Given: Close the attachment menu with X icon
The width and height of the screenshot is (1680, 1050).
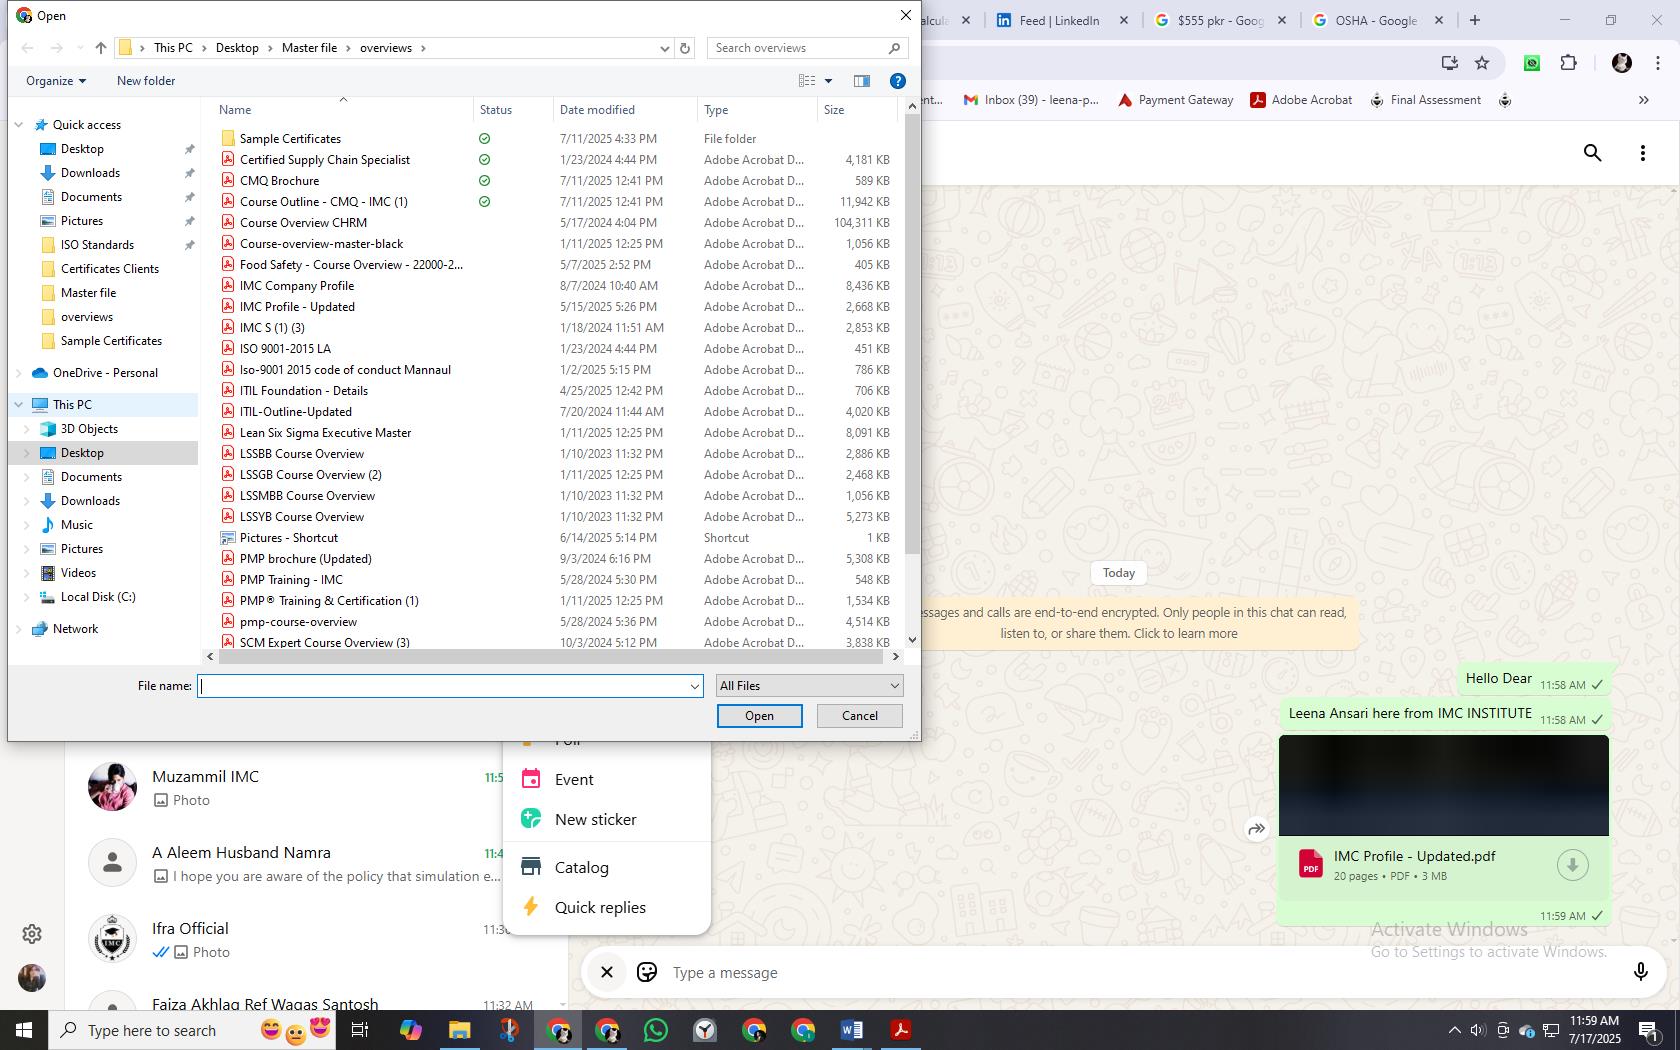Looking at the screenshot, I should [x=606, y=972].
